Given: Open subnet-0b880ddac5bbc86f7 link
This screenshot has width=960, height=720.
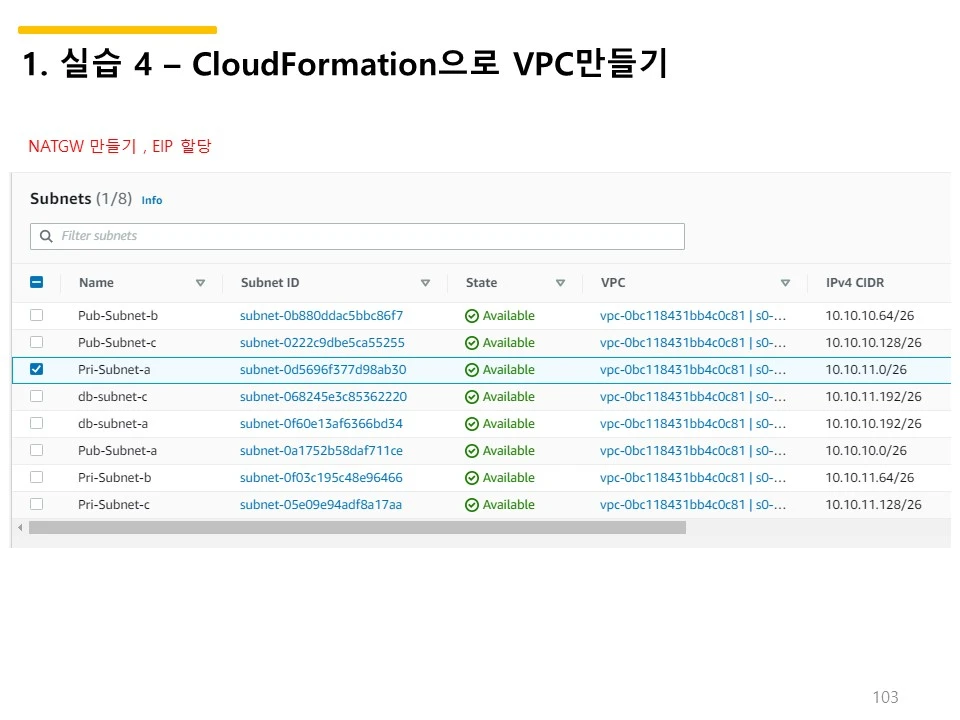Looking at the screenshot, I should [321, 316].
